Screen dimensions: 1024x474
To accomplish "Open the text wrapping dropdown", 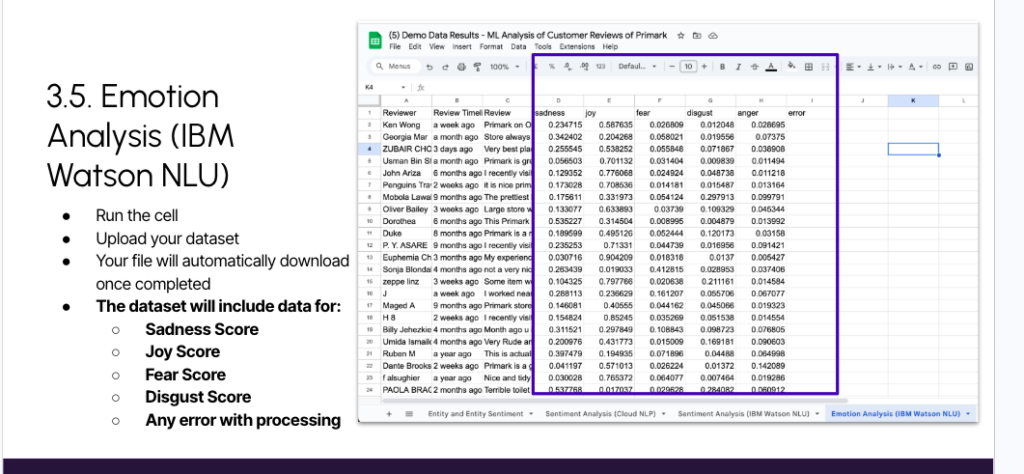I will pyautogui.click(x=893, y=67).
